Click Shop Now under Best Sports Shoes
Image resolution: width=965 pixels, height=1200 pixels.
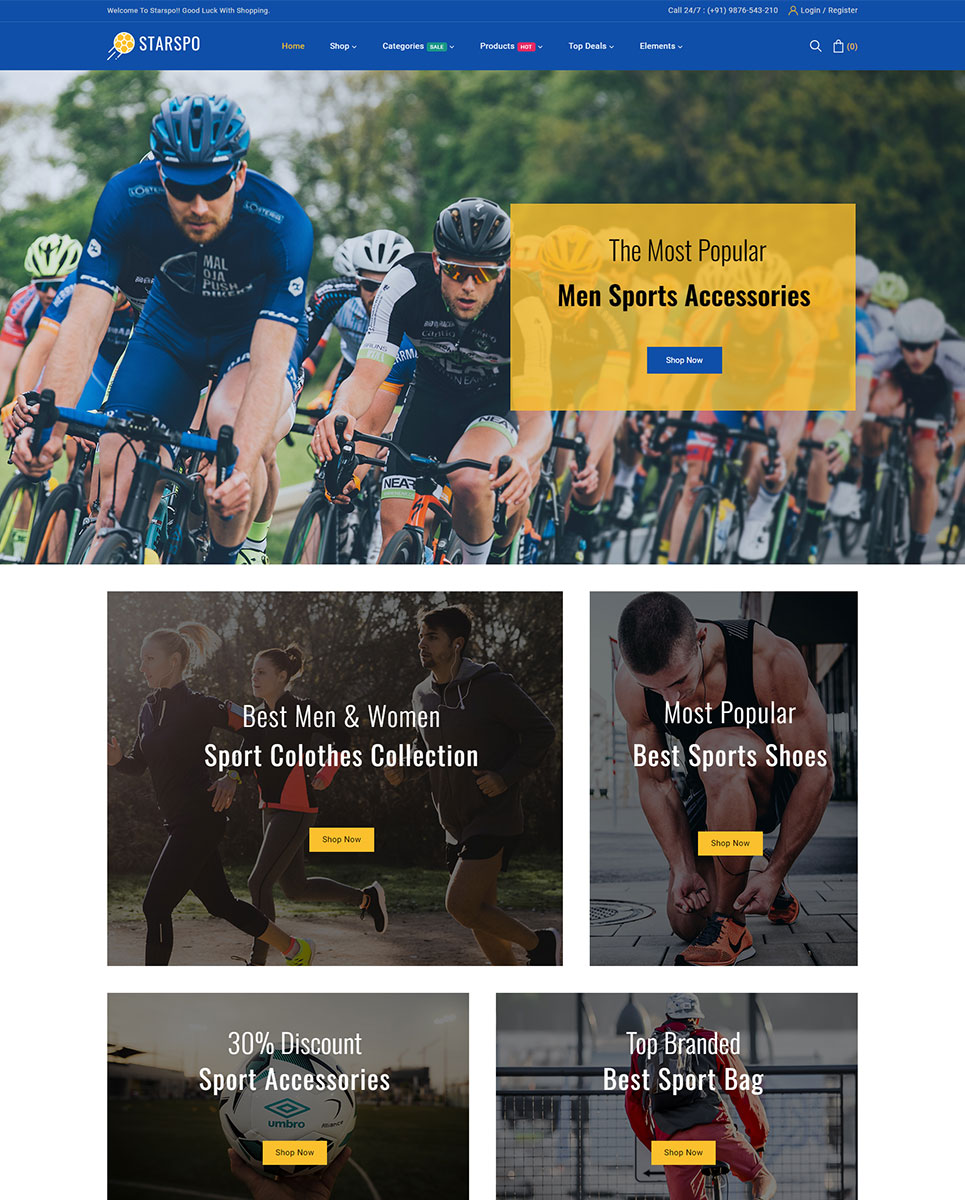[x=730, y=843]
